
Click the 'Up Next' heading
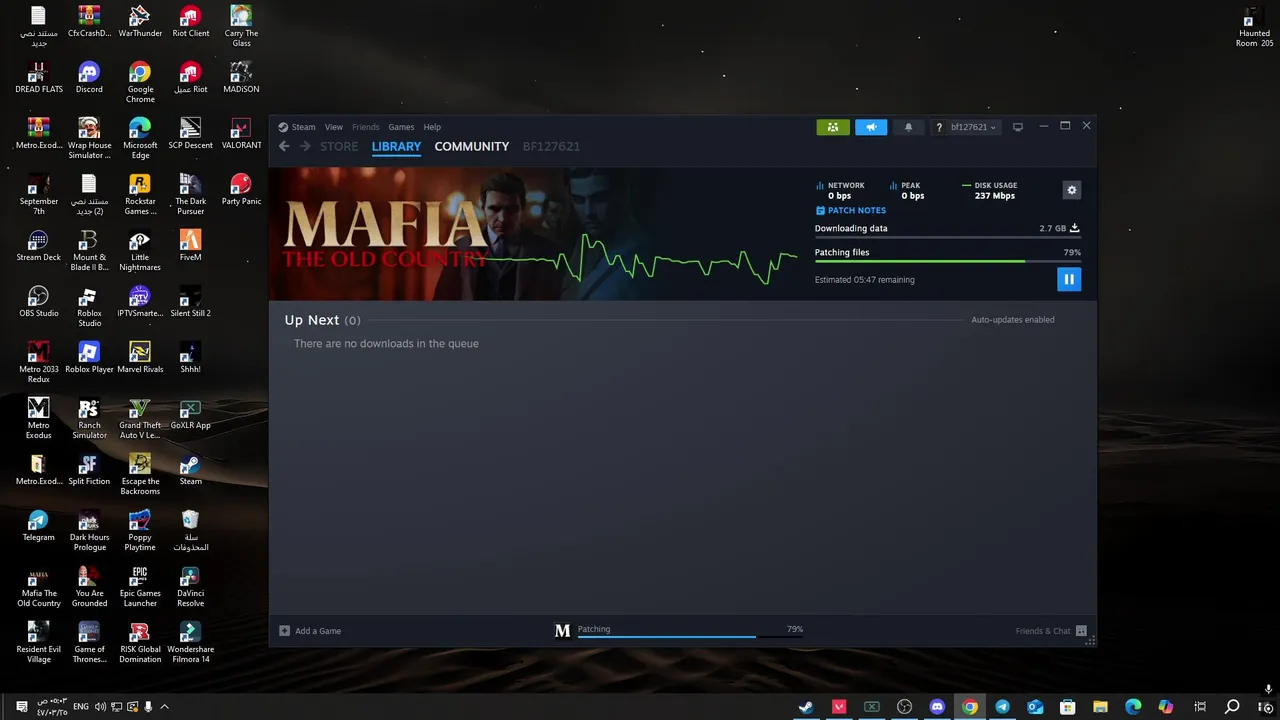pyautogui.click(x=312, y=320)
